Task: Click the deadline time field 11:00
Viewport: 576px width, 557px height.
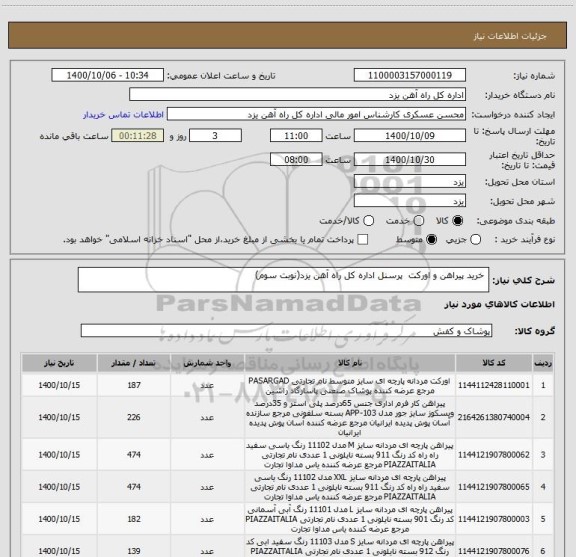Action: tap(296, 136)
